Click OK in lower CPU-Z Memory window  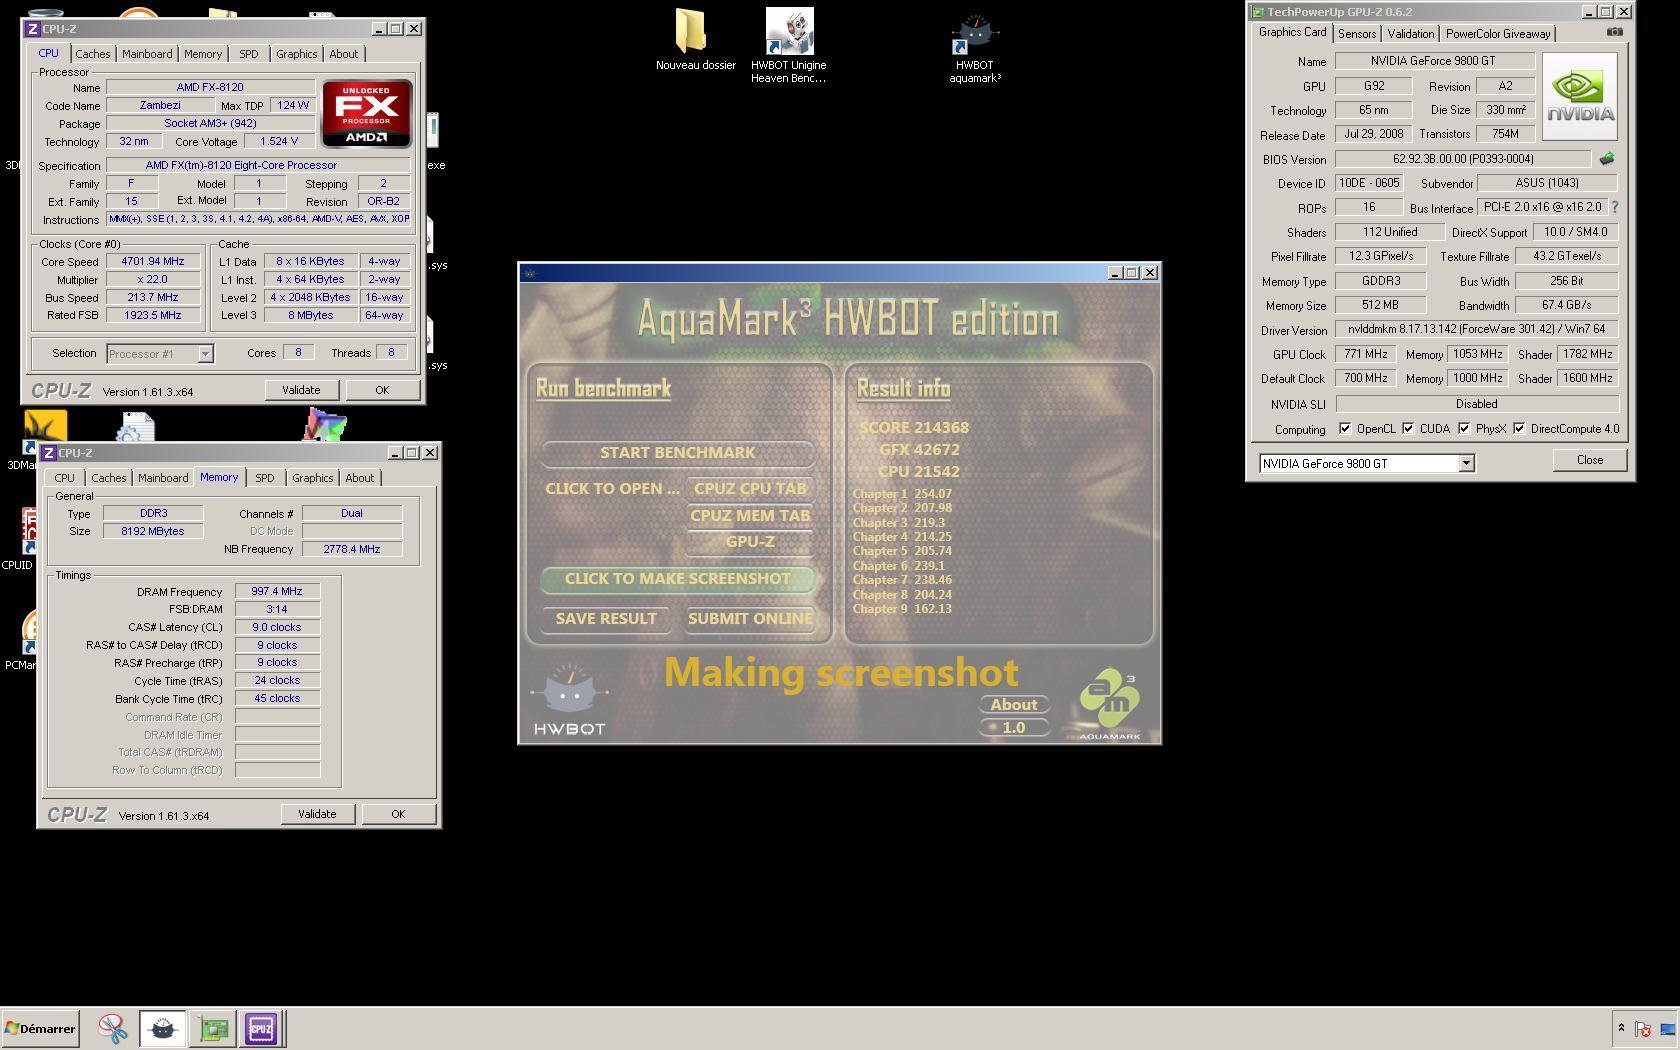click(x=398, y=814)
